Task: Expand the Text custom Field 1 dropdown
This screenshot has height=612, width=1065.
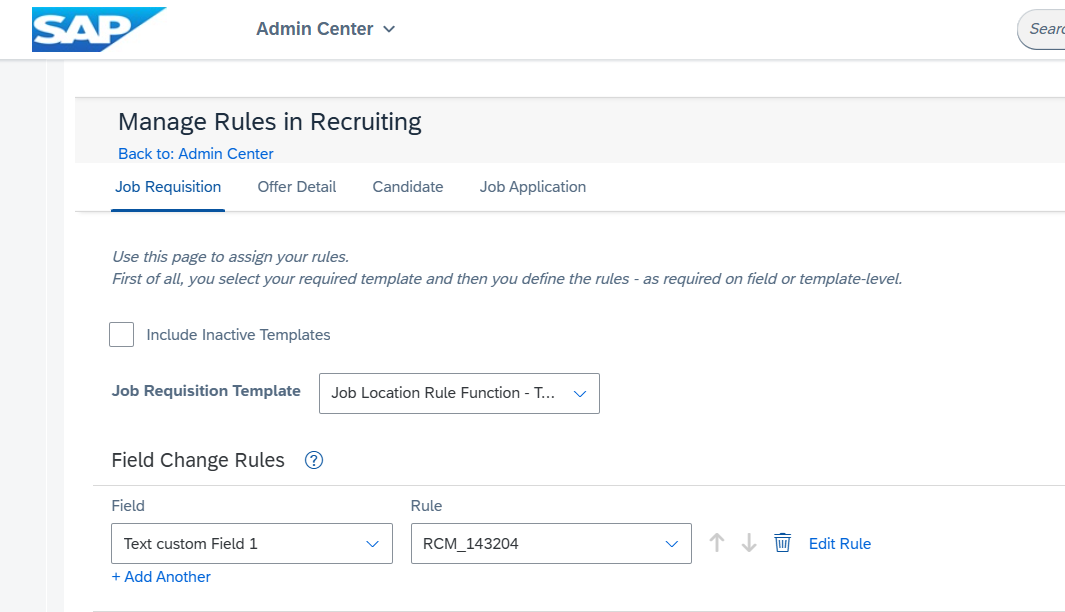Action: pos(252,543)
